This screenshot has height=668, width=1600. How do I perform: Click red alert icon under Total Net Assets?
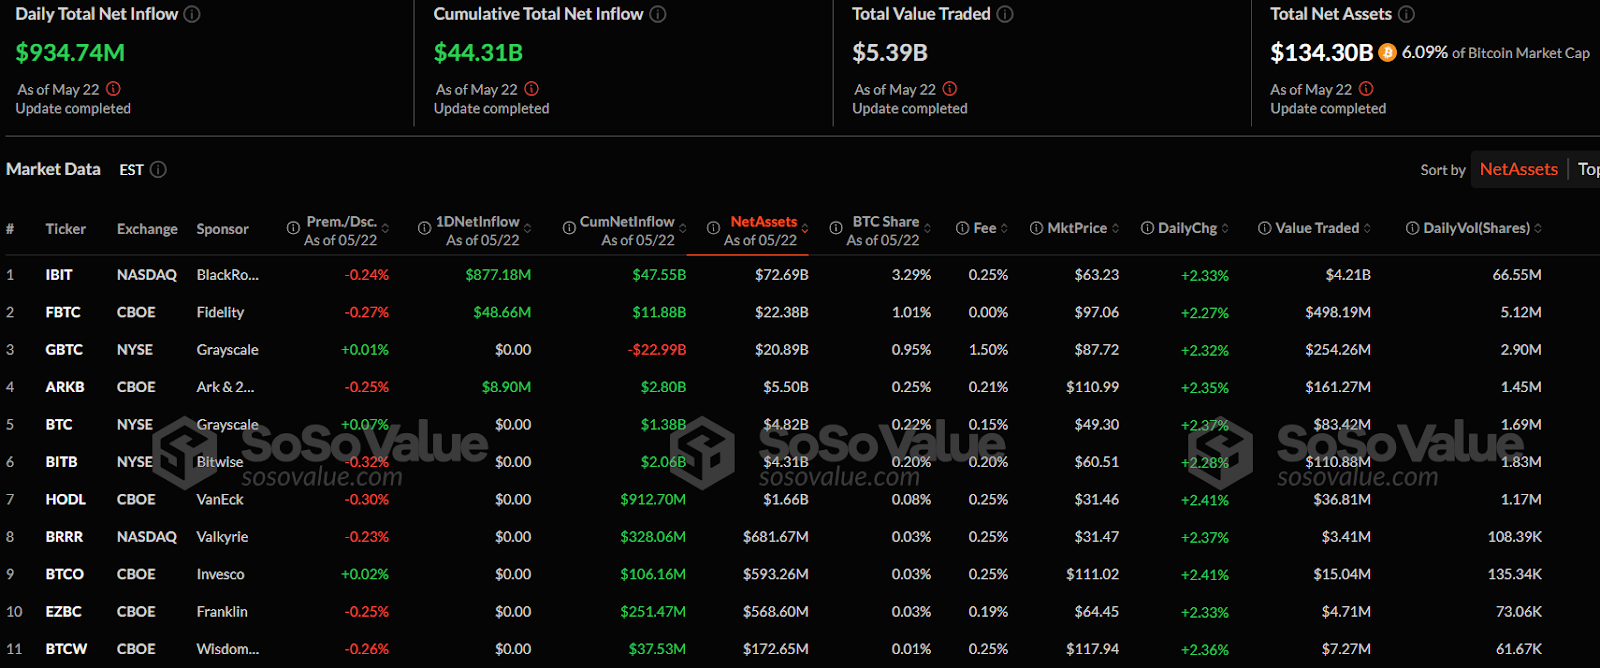[x=1366, y=88]
